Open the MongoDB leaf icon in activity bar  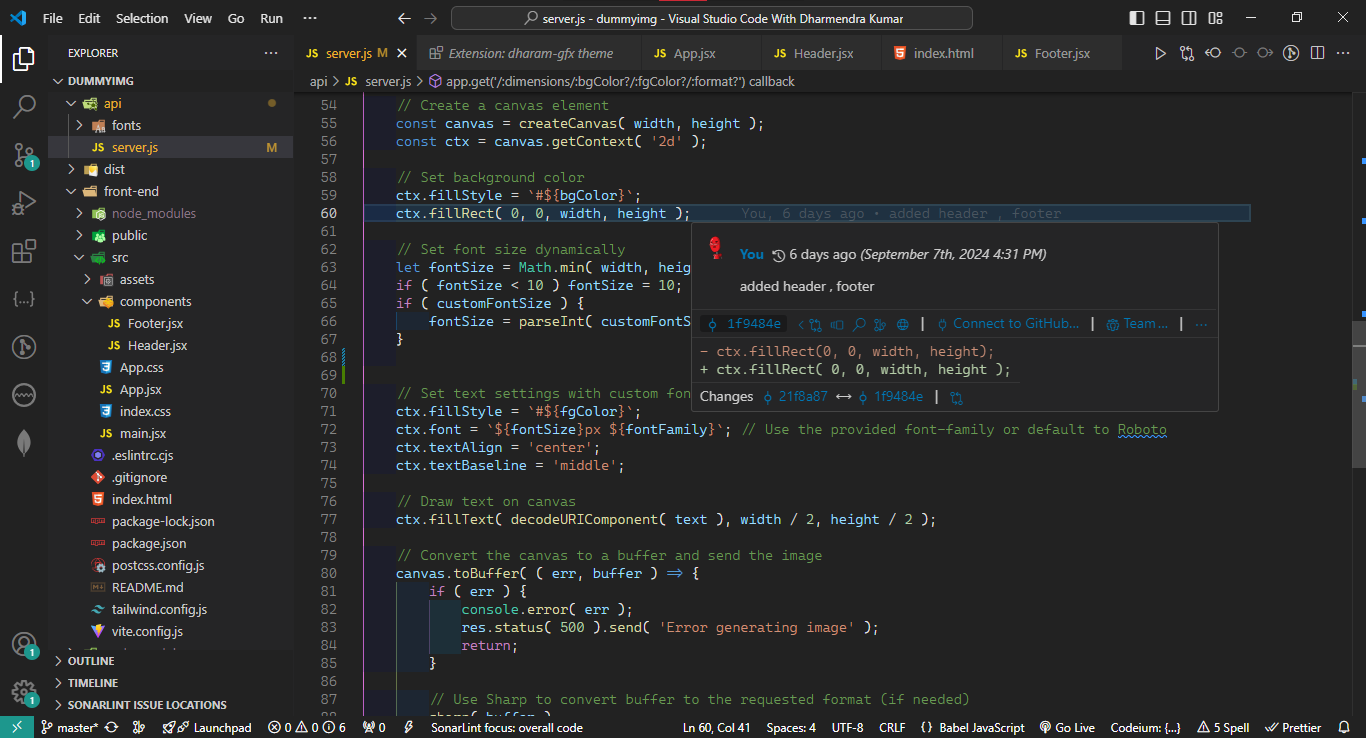pos(24,444)
